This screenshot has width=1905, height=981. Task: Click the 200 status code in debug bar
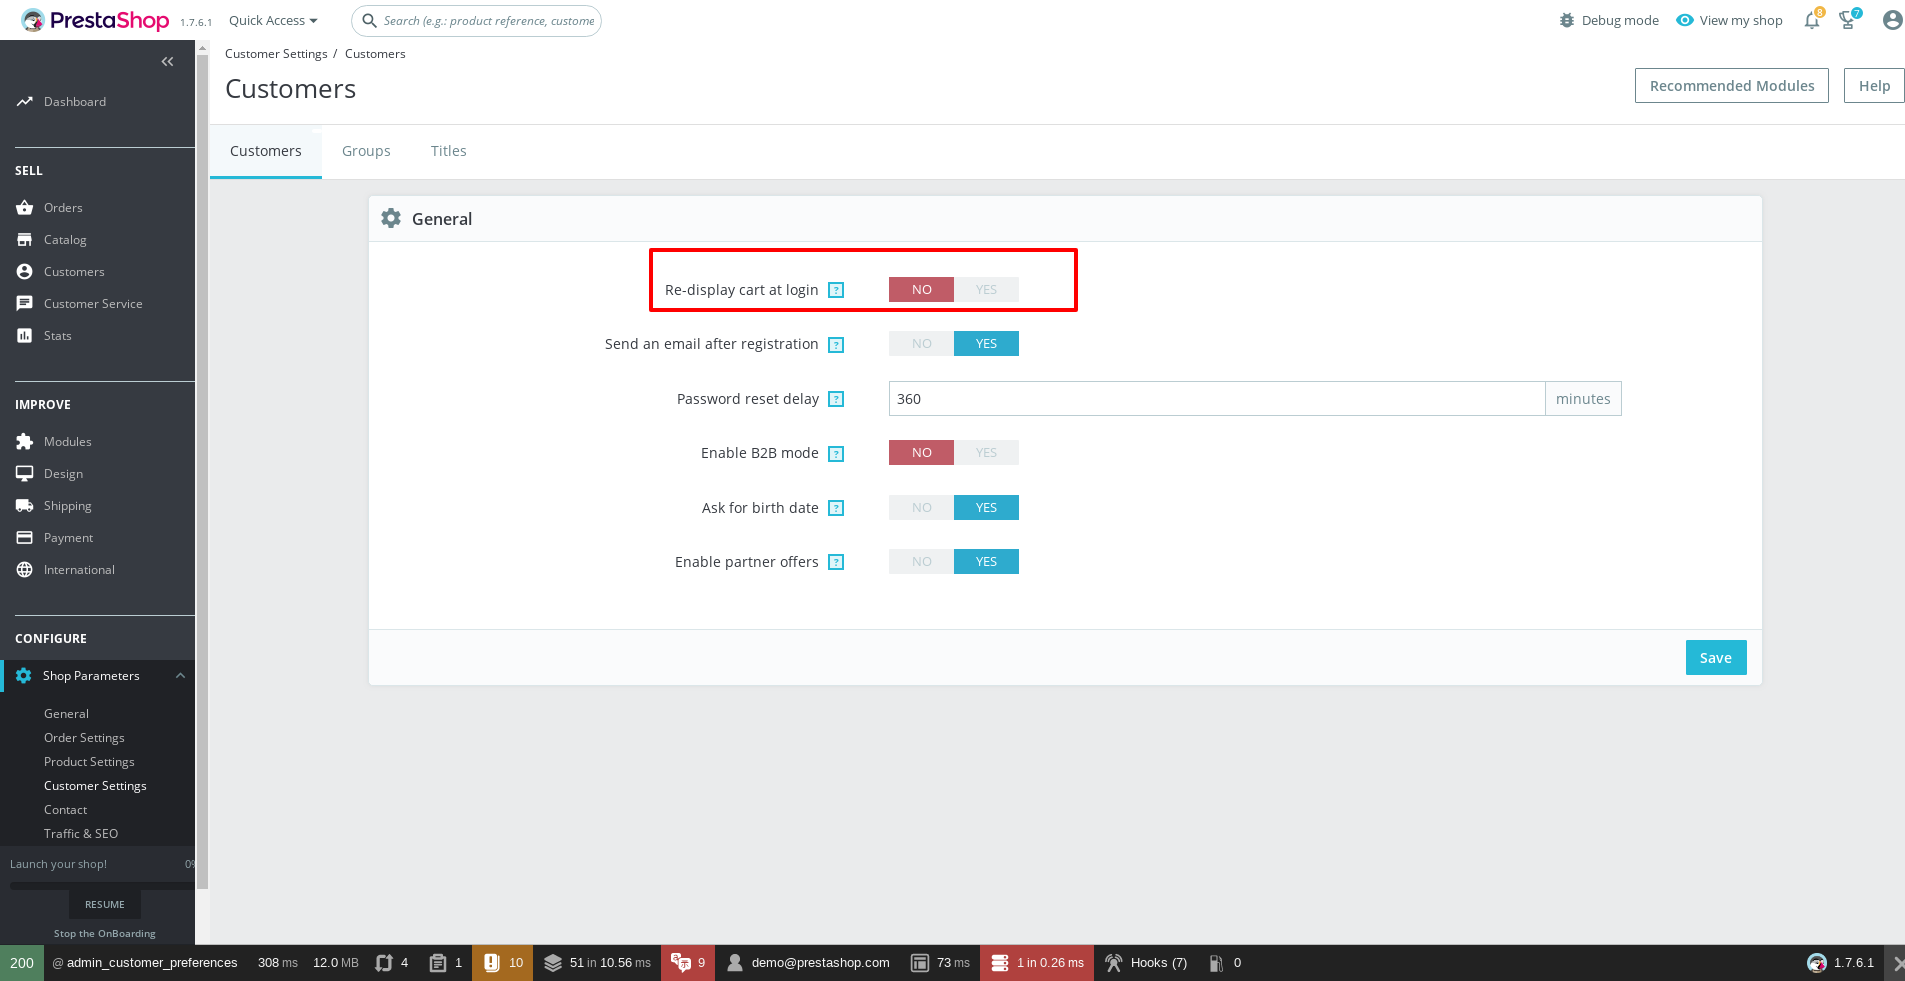point(22,963)
